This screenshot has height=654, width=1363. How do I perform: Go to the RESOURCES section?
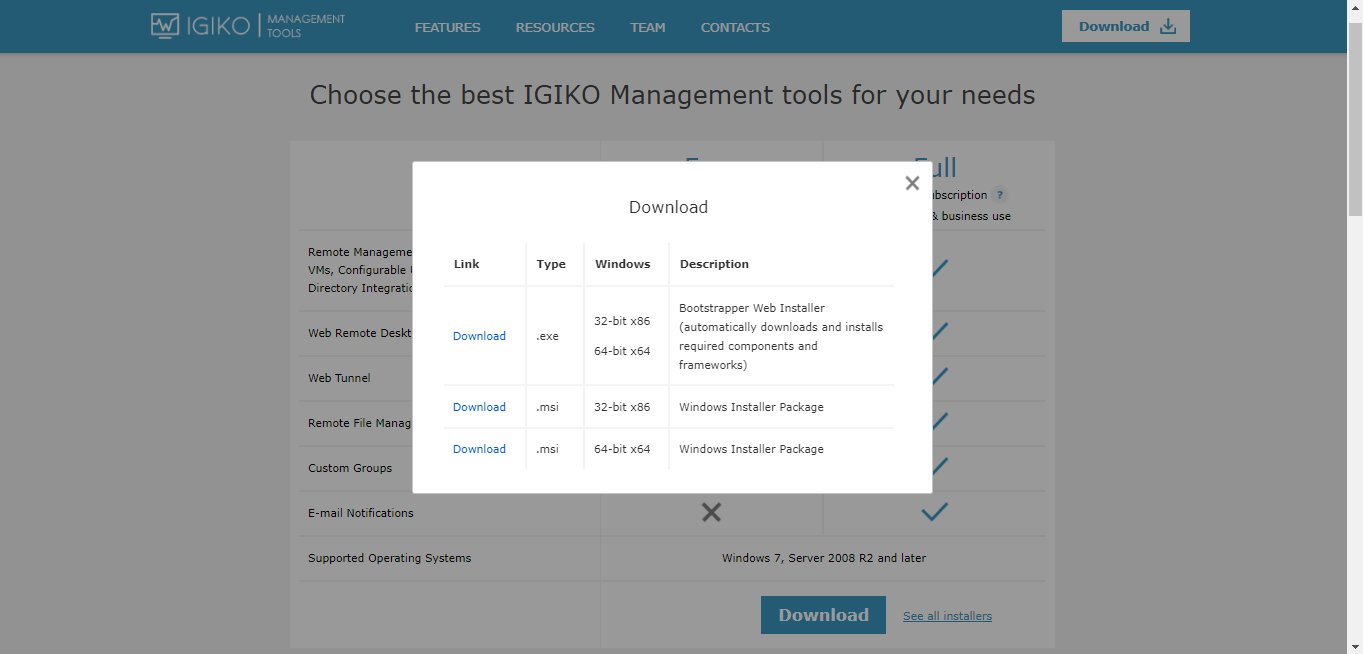pos(555,27)
